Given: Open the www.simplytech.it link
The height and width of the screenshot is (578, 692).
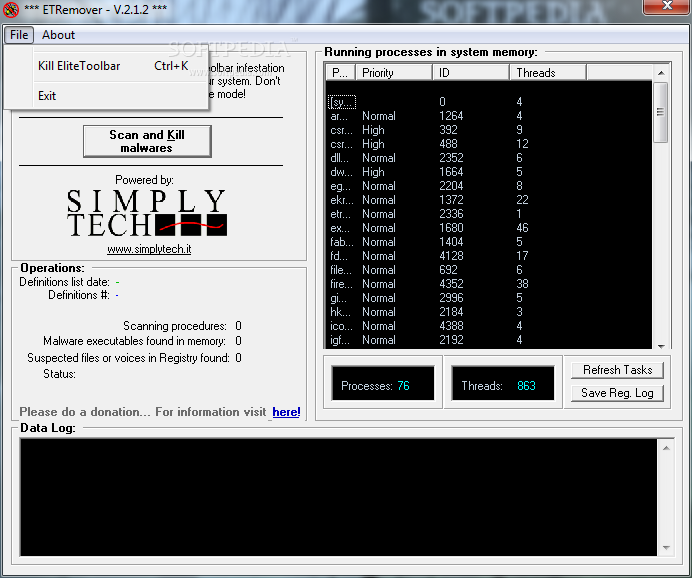Looking at the screenshot, I should pos(149,249).
